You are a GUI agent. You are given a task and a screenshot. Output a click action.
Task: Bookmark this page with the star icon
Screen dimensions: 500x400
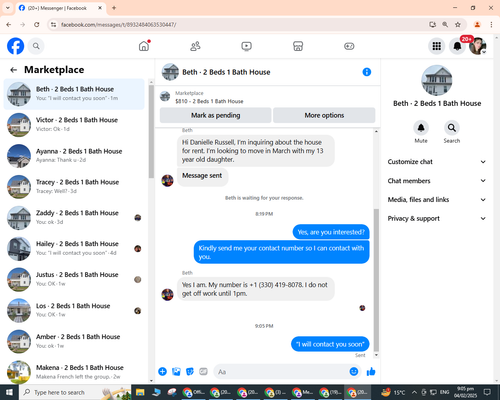(458, 24)
